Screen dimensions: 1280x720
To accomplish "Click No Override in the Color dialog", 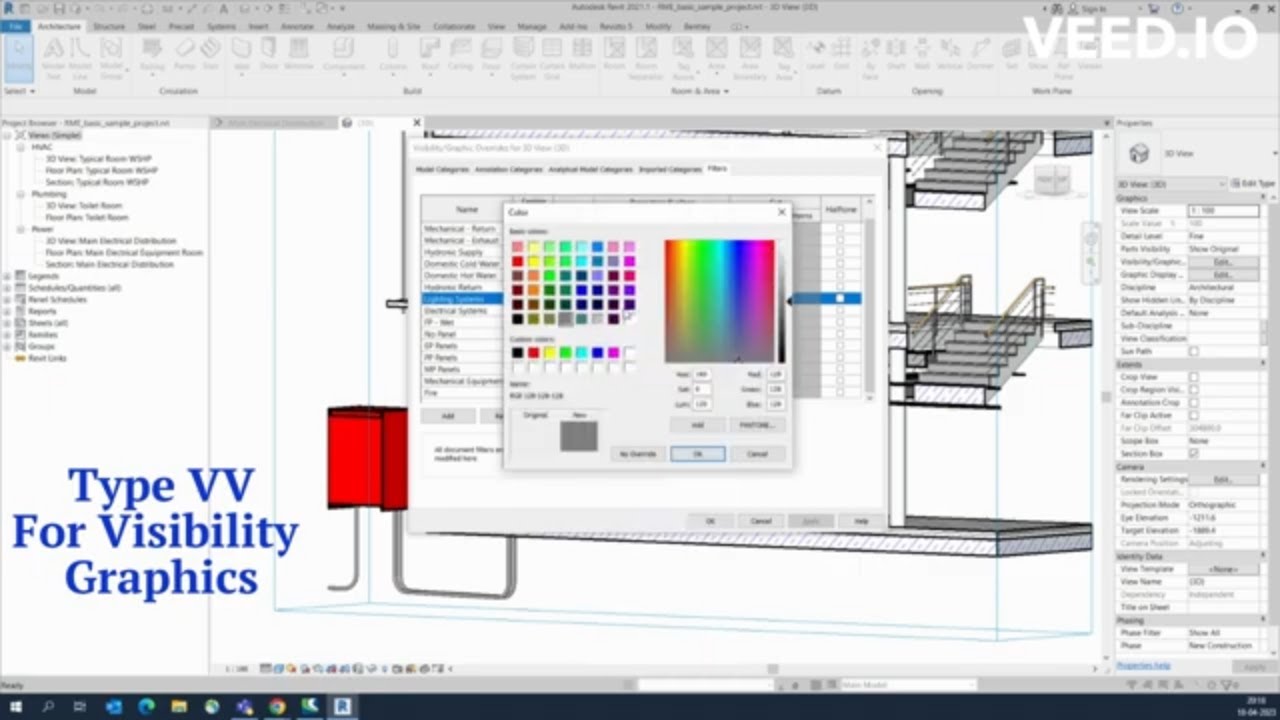I will (637, 454).
